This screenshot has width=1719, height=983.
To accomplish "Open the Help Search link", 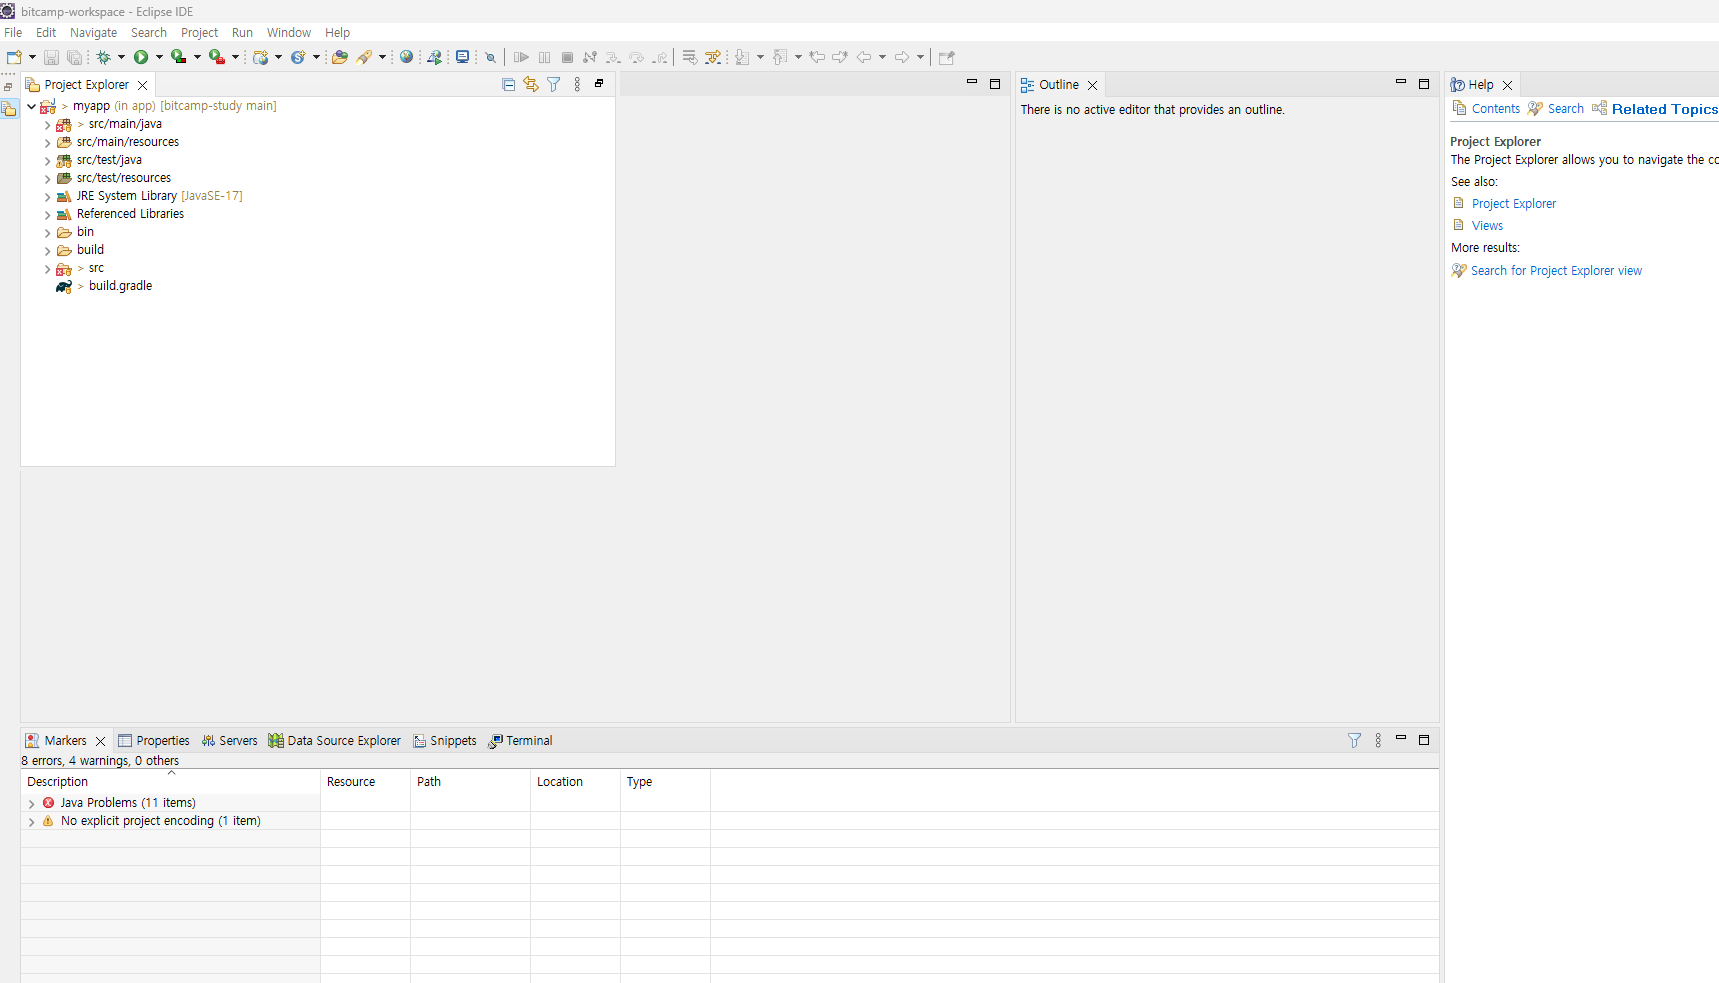I will tap(1565, 109).
